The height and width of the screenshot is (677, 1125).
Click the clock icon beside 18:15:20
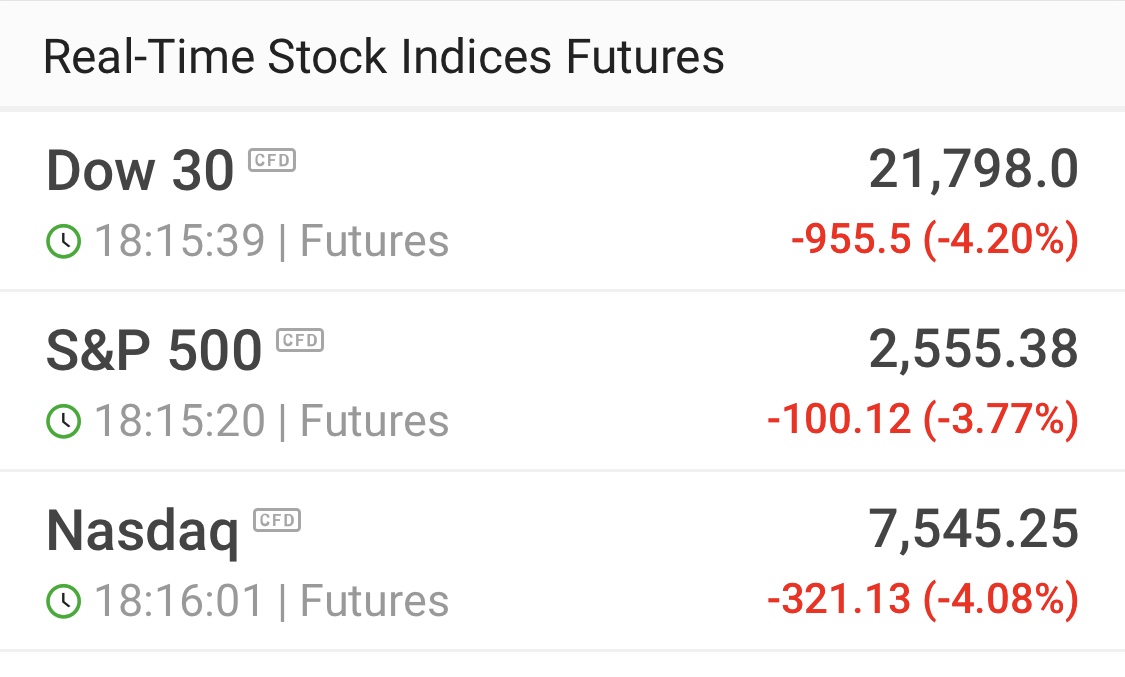(64, 421)
